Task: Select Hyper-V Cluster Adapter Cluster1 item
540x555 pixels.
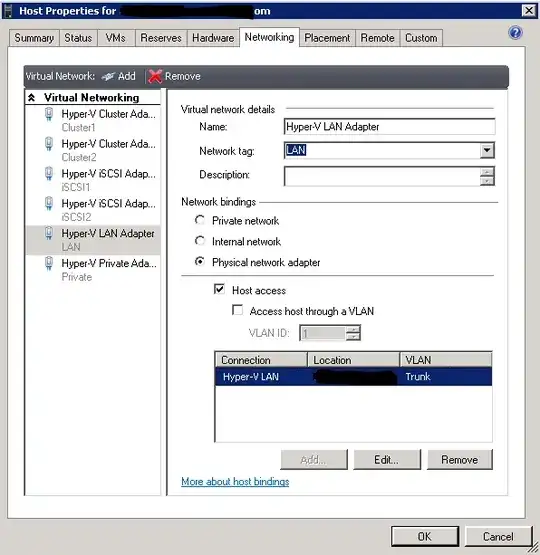Action: (x=93, y=120)
